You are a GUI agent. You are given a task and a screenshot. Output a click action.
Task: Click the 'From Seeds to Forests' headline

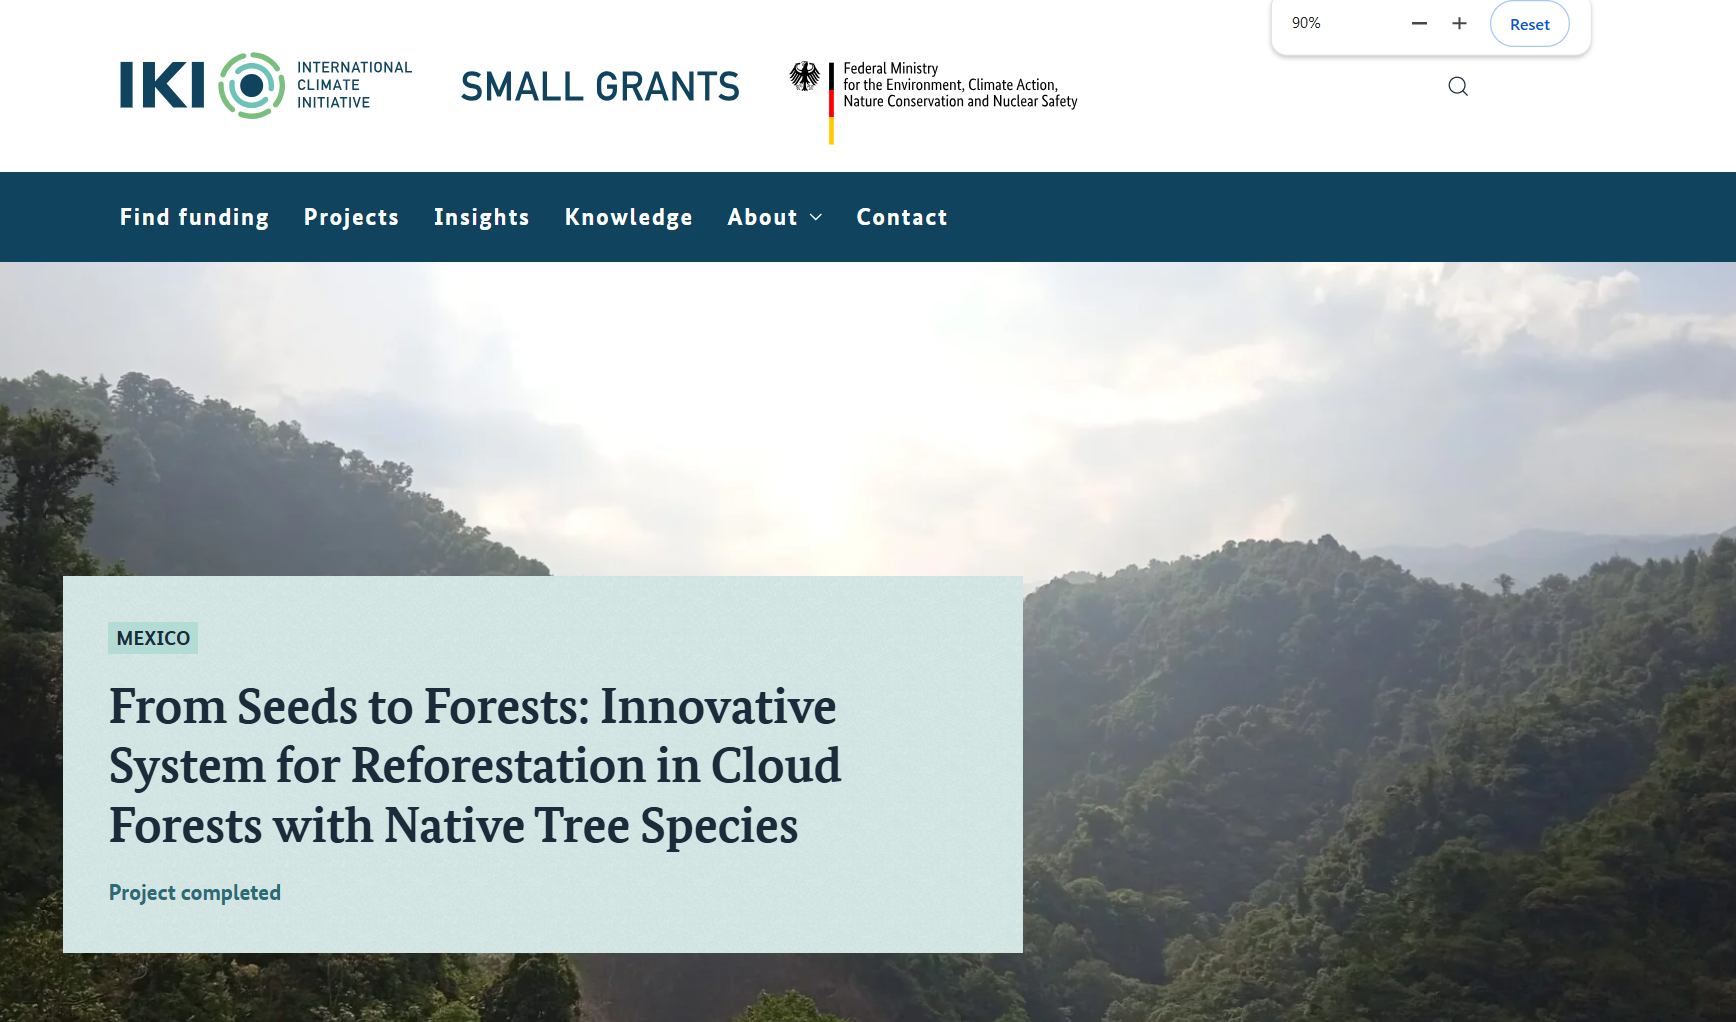(x=475, y=766)
